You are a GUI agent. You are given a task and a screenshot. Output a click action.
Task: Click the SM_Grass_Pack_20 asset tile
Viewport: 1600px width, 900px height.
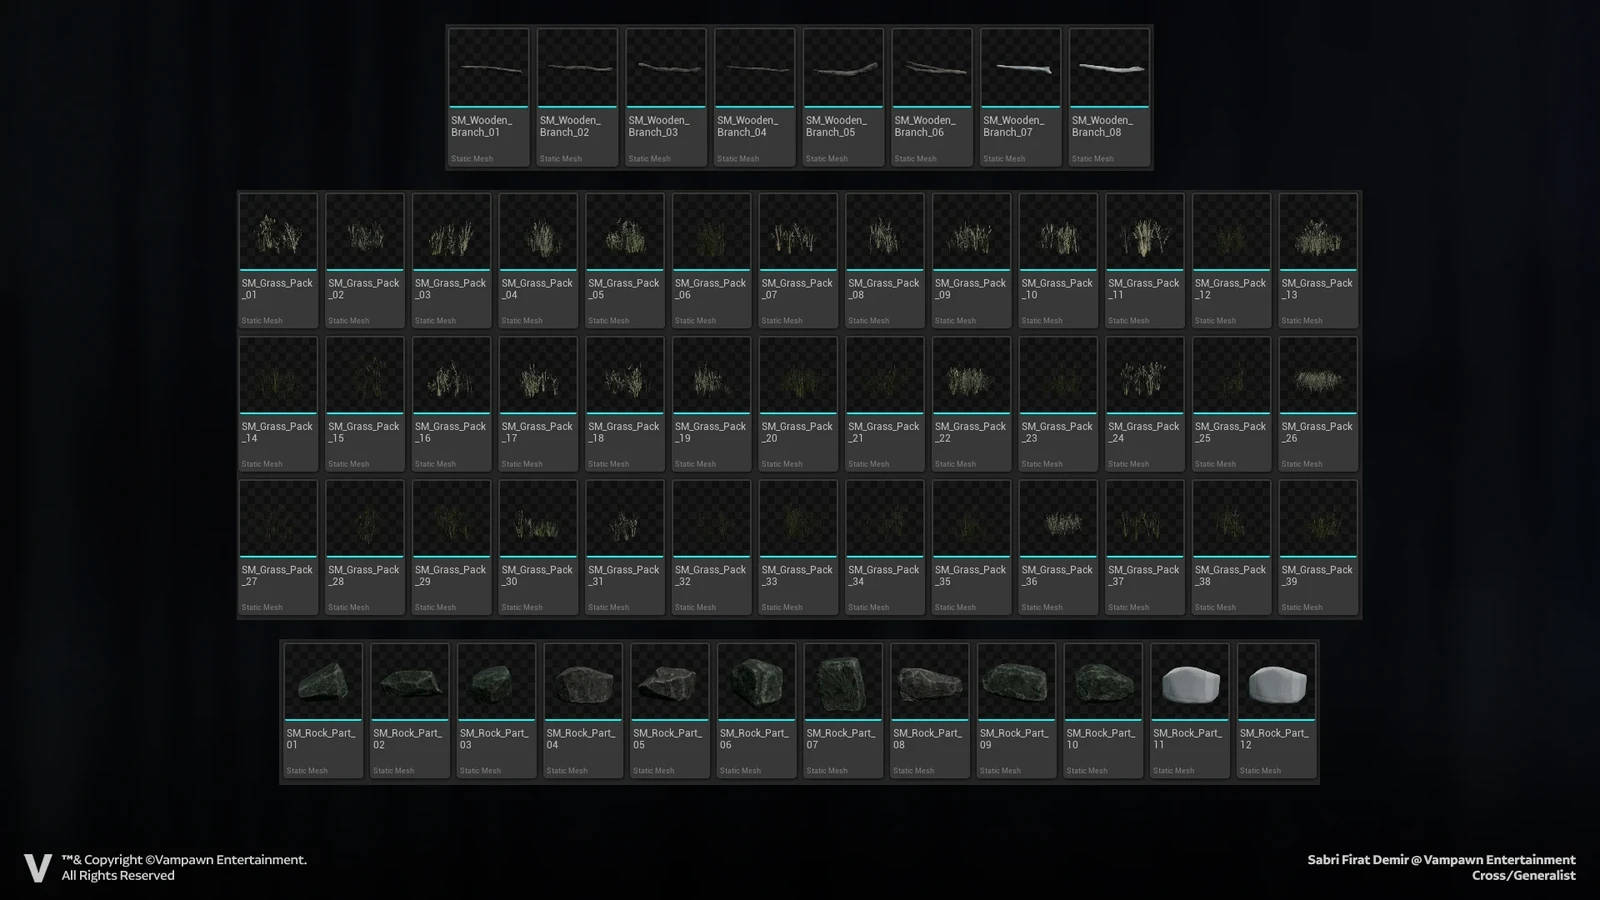798,404
